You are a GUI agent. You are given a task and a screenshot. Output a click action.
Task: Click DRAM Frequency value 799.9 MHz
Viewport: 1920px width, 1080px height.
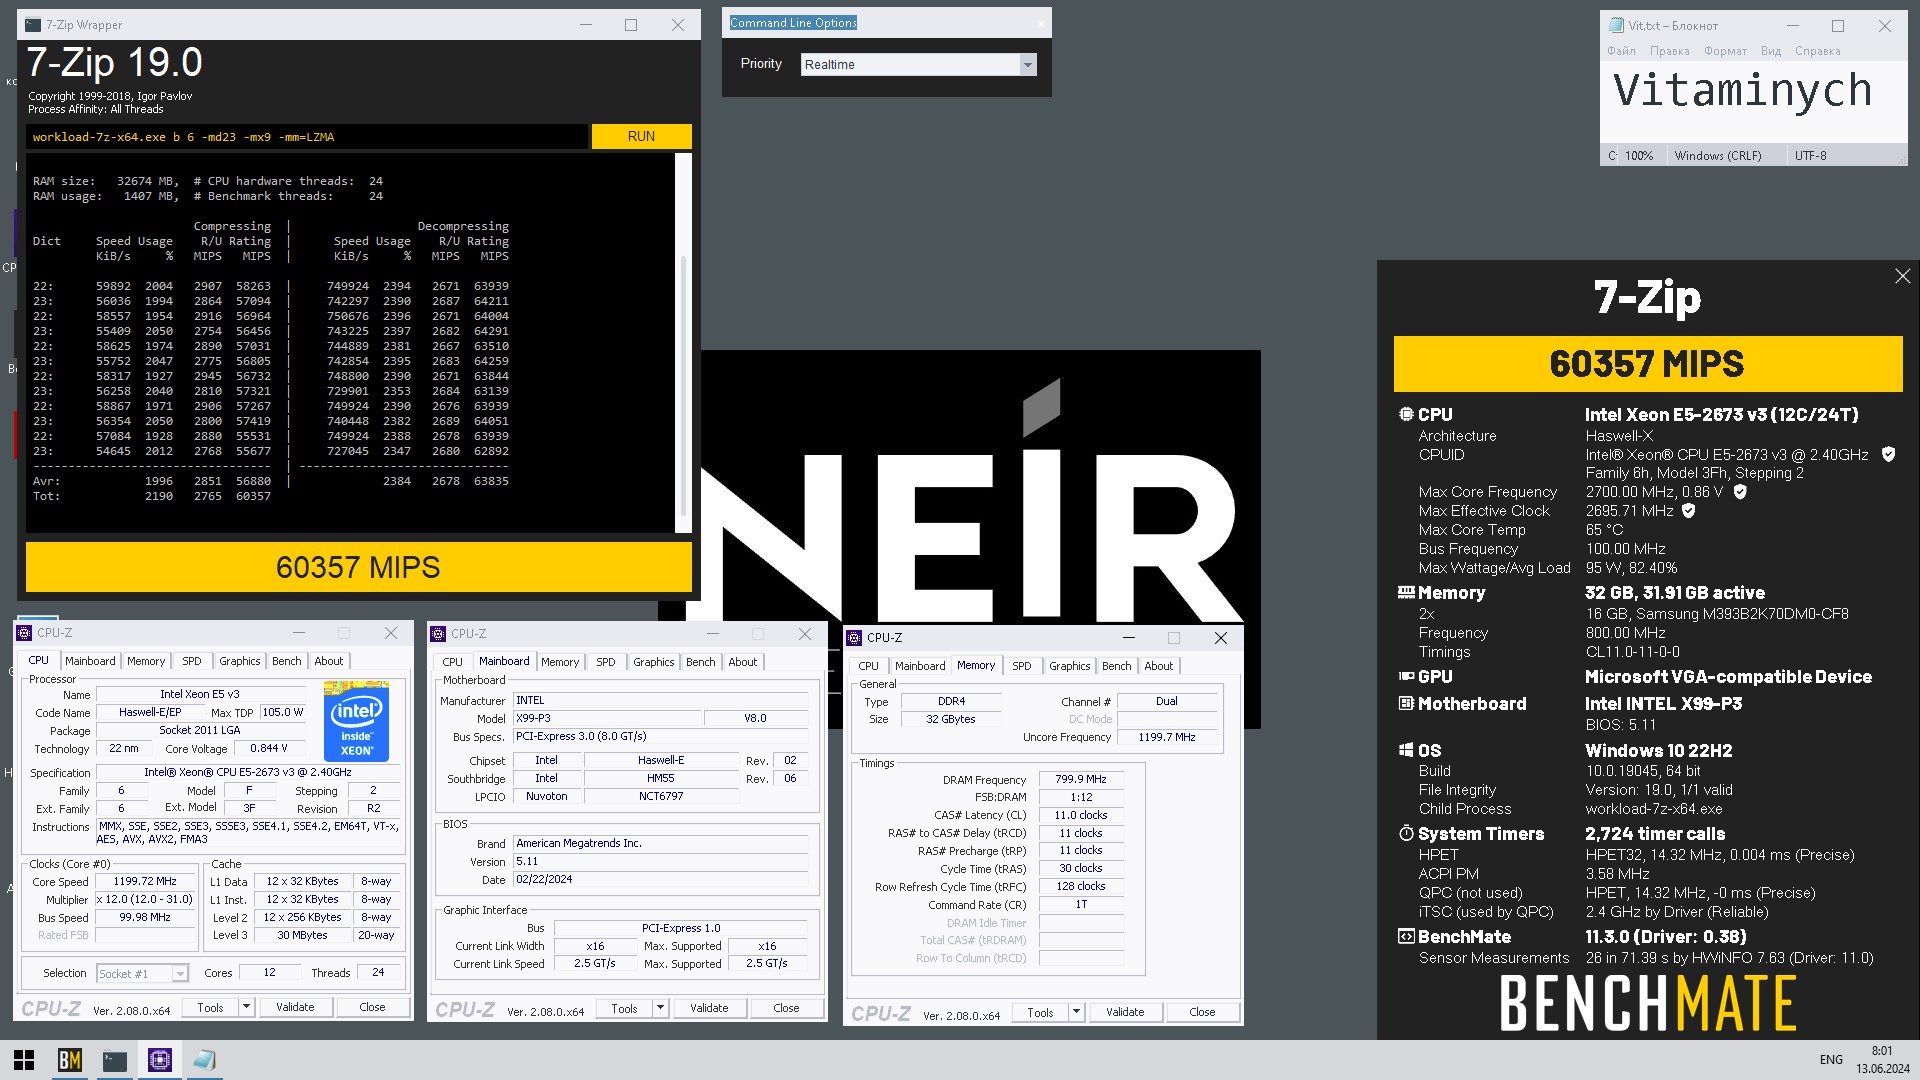click(x=1081, y=779)
